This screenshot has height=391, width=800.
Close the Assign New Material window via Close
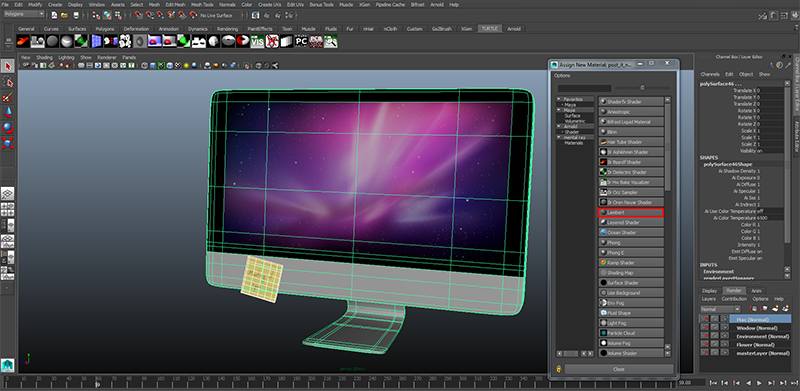pyautogui.click(x=618, y=369)
